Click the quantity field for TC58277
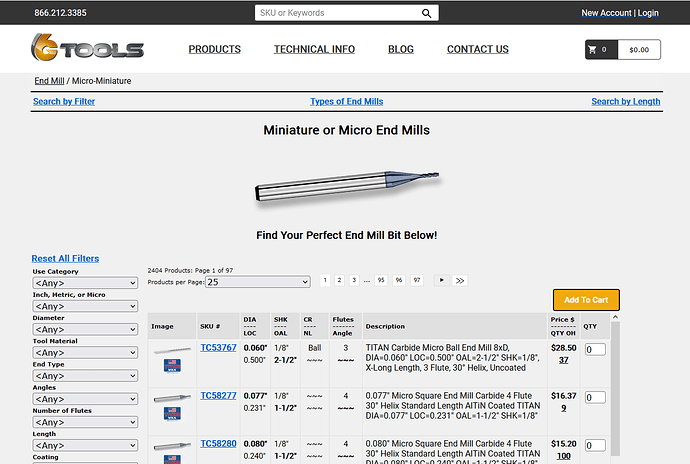Image resolution: width=690 pixels, height=464 pixels. point(595,398)
